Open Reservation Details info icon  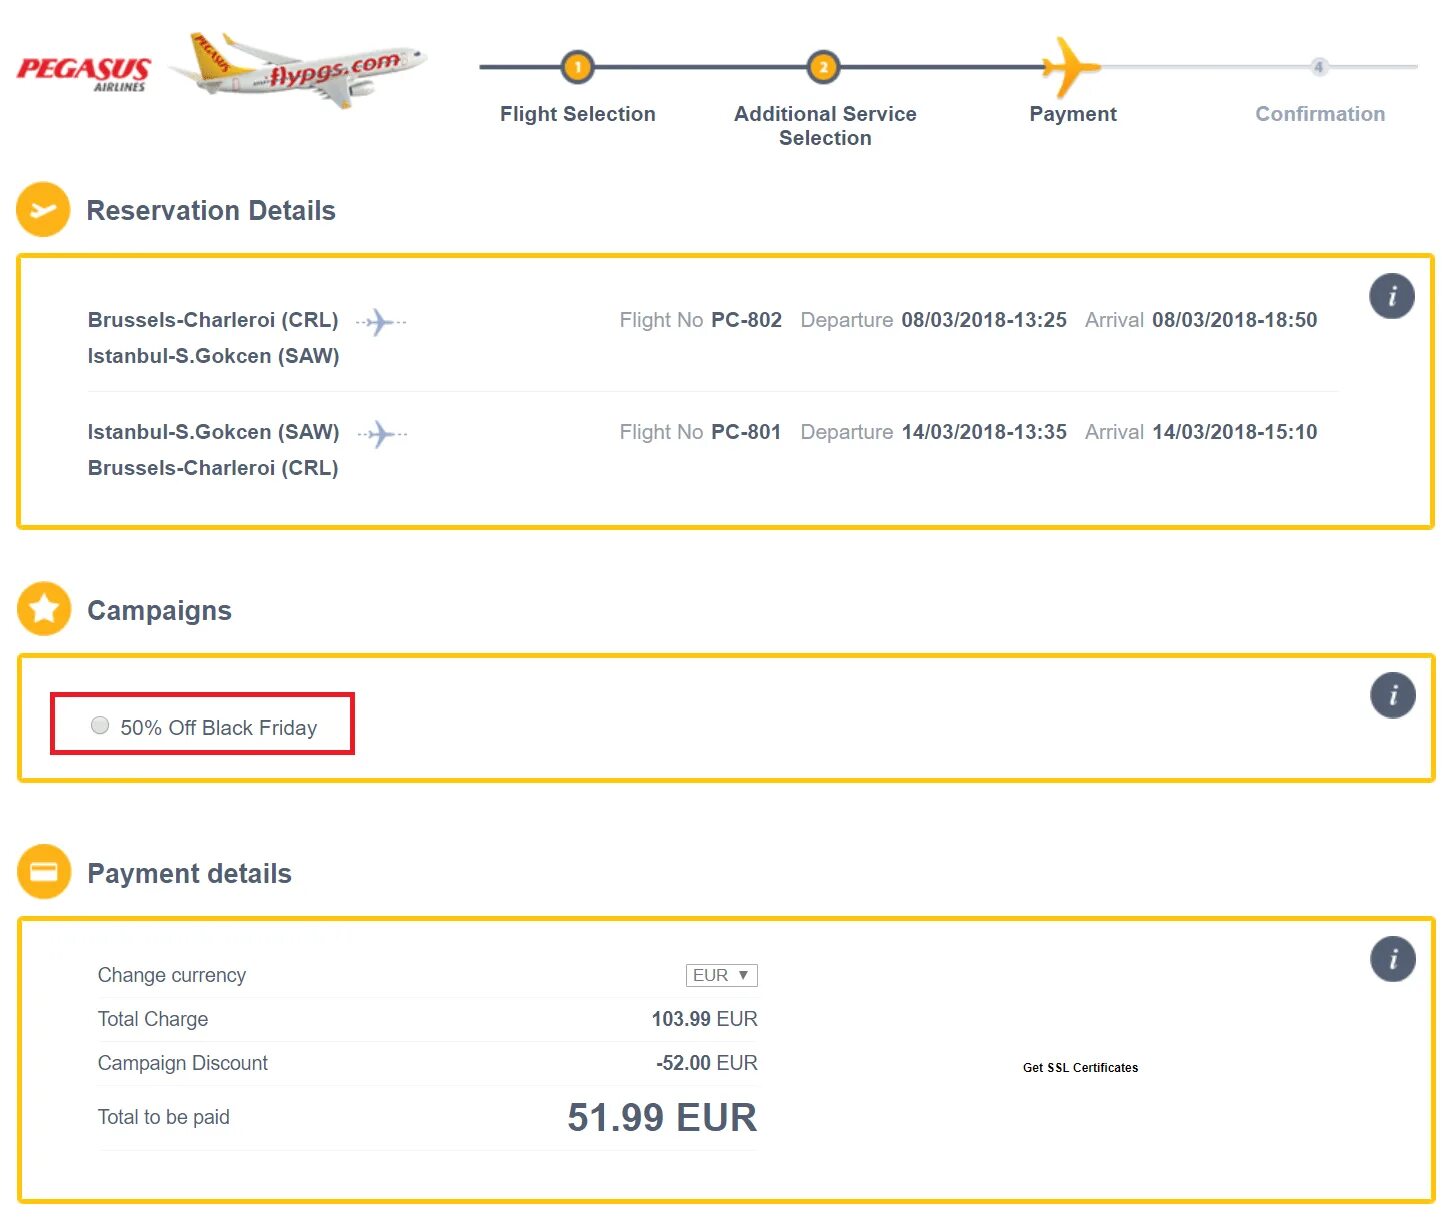click(x=1391, y=296)
